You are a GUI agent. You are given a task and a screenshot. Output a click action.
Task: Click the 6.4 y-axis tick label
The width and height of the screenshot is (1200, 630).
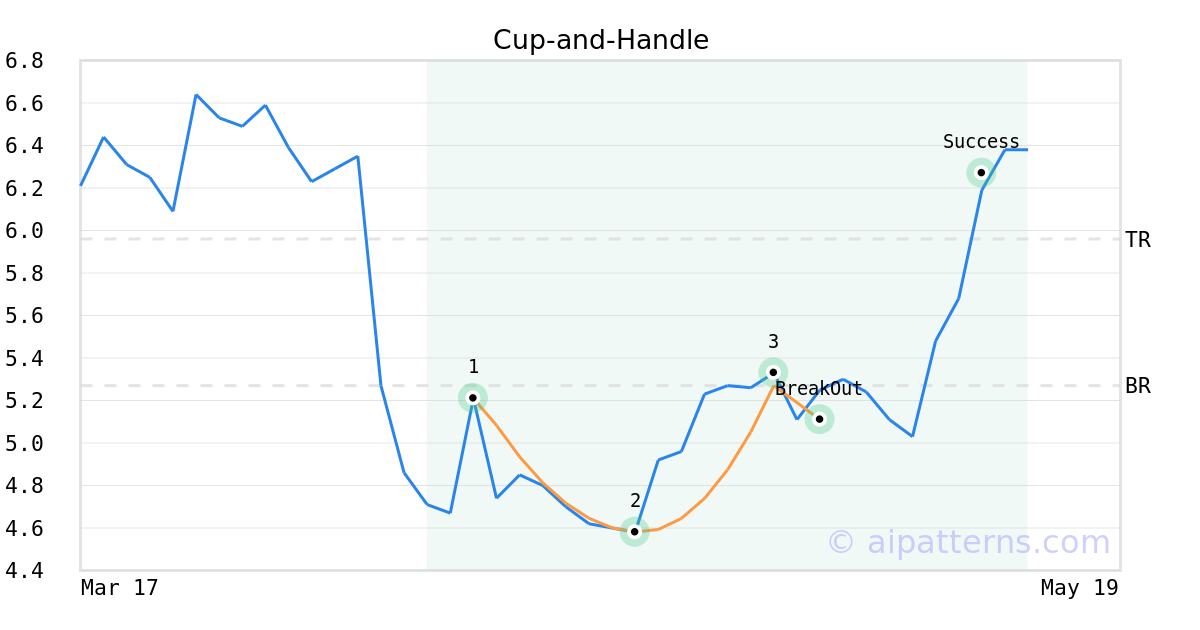click(24, 146)
